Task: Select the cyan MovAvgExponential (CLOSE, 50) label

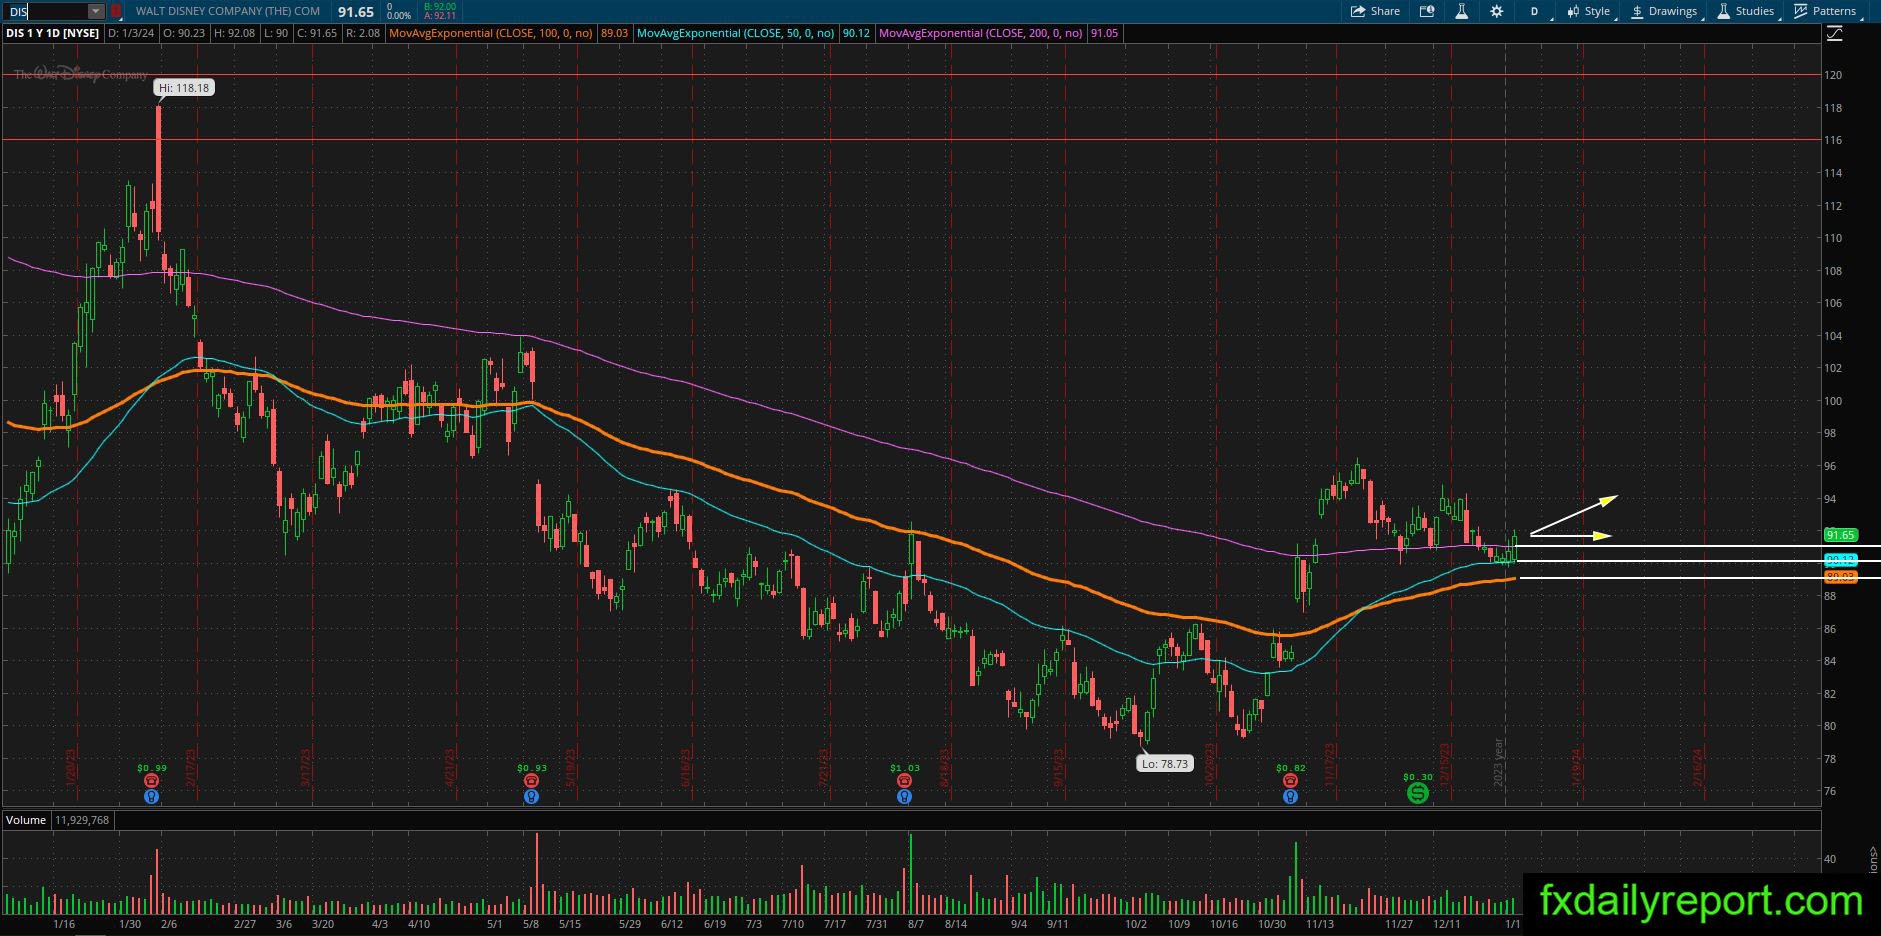Action: [736, 33]
